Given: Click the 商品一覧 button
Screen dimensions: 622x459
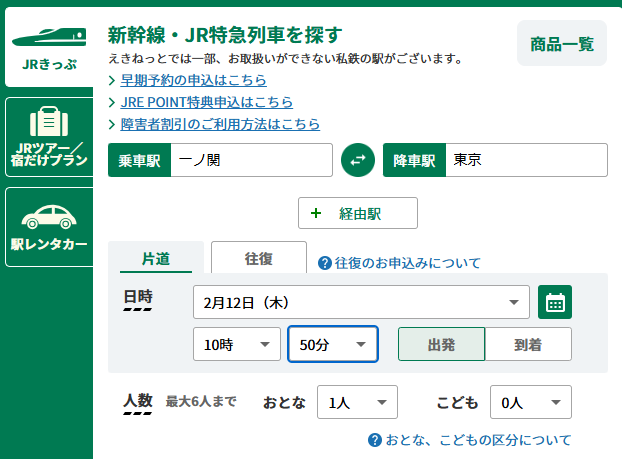Looking at the screenshot, I should (x=561, y=44).
